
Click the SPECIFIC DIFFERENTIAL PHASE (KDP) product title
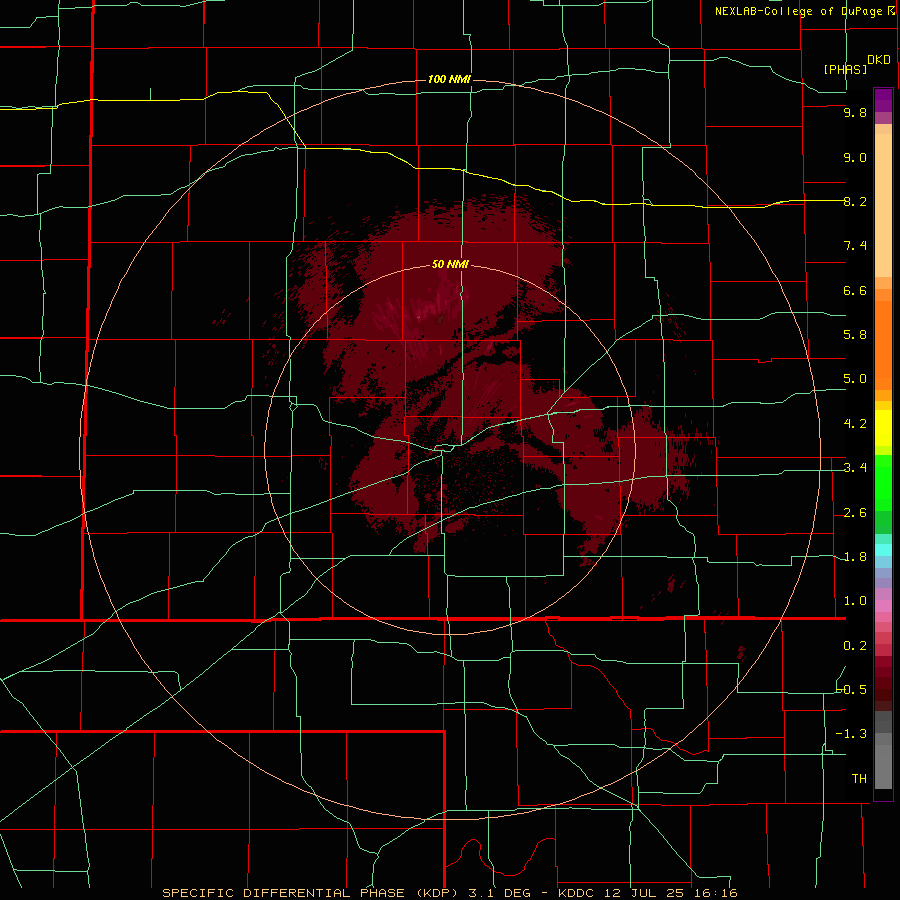pos(309,893)
